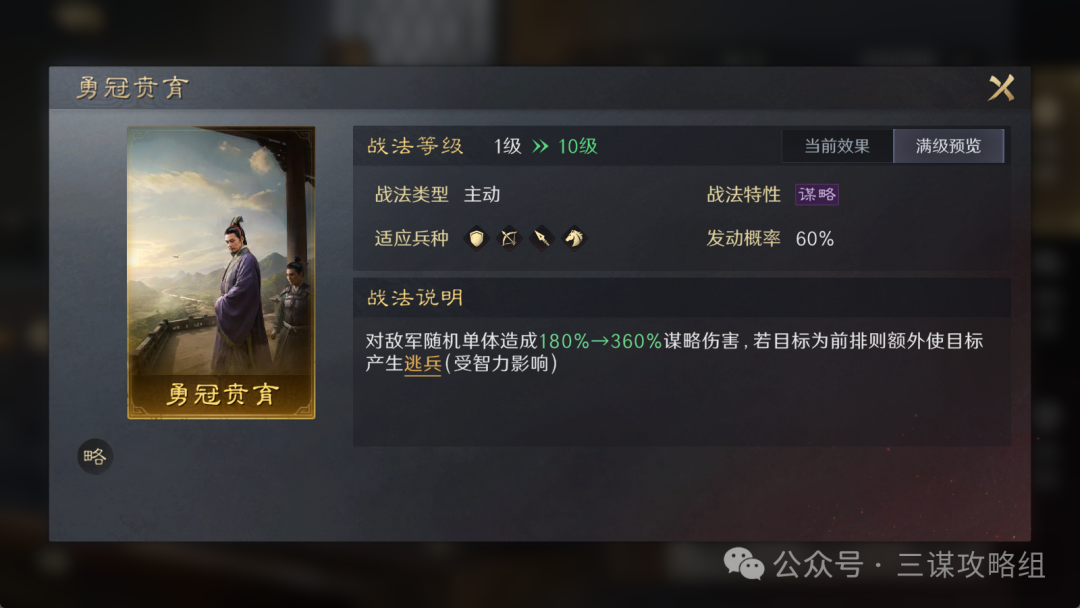
Task: Switch to 当前效果 tab
Action: point(837,146)
